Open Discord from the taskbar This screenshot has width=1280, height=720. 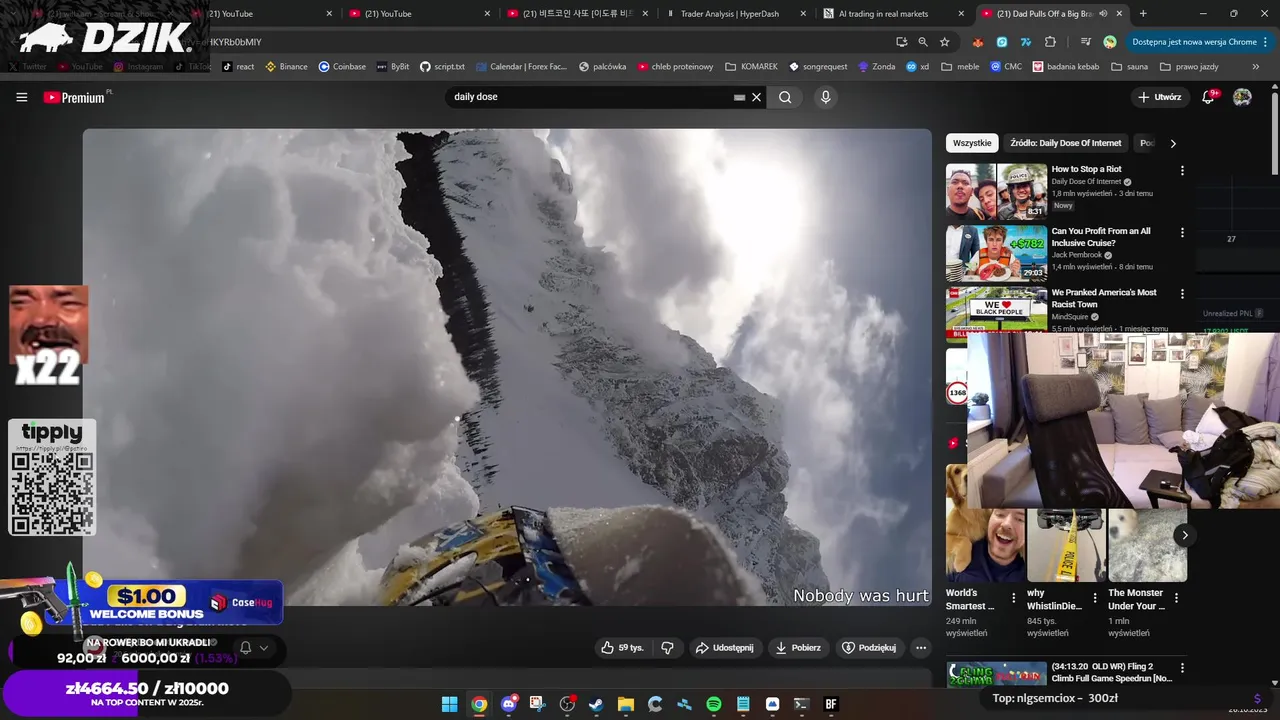(x=509, y=704)
